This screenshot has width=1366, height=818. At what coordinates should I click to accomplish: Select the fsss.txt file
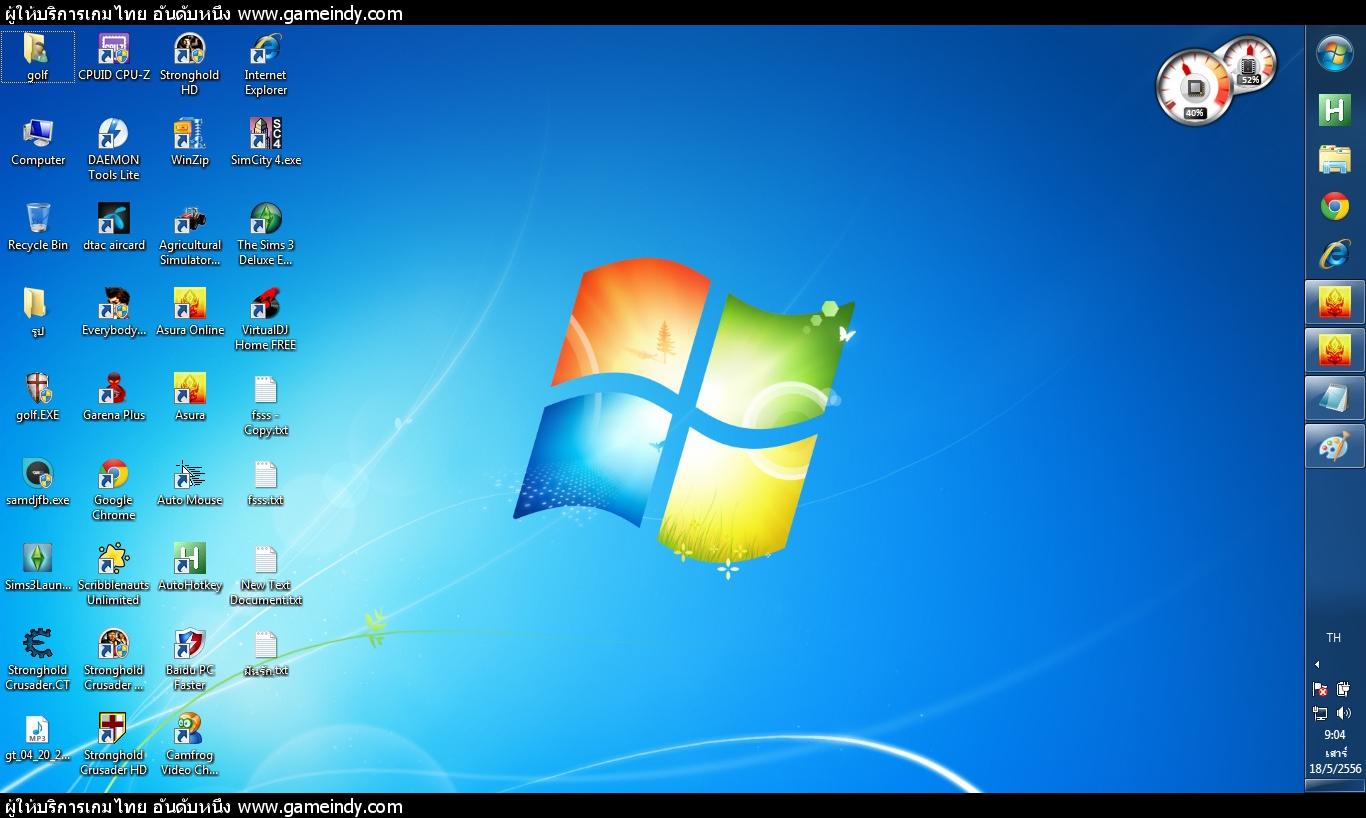pyautogui.click(x=266, y=482)
